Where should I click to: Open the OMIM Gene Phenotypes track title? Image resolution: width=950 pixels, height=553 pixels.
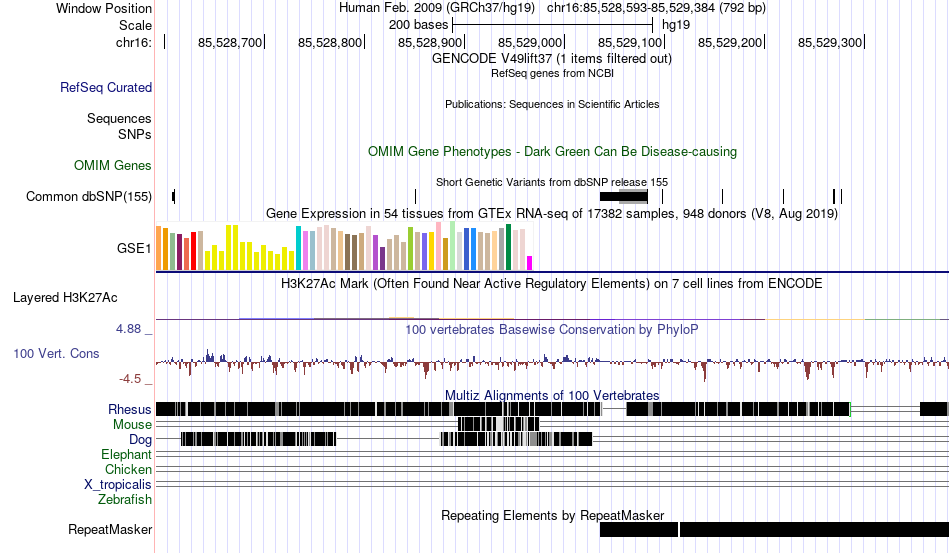(552, 151)
